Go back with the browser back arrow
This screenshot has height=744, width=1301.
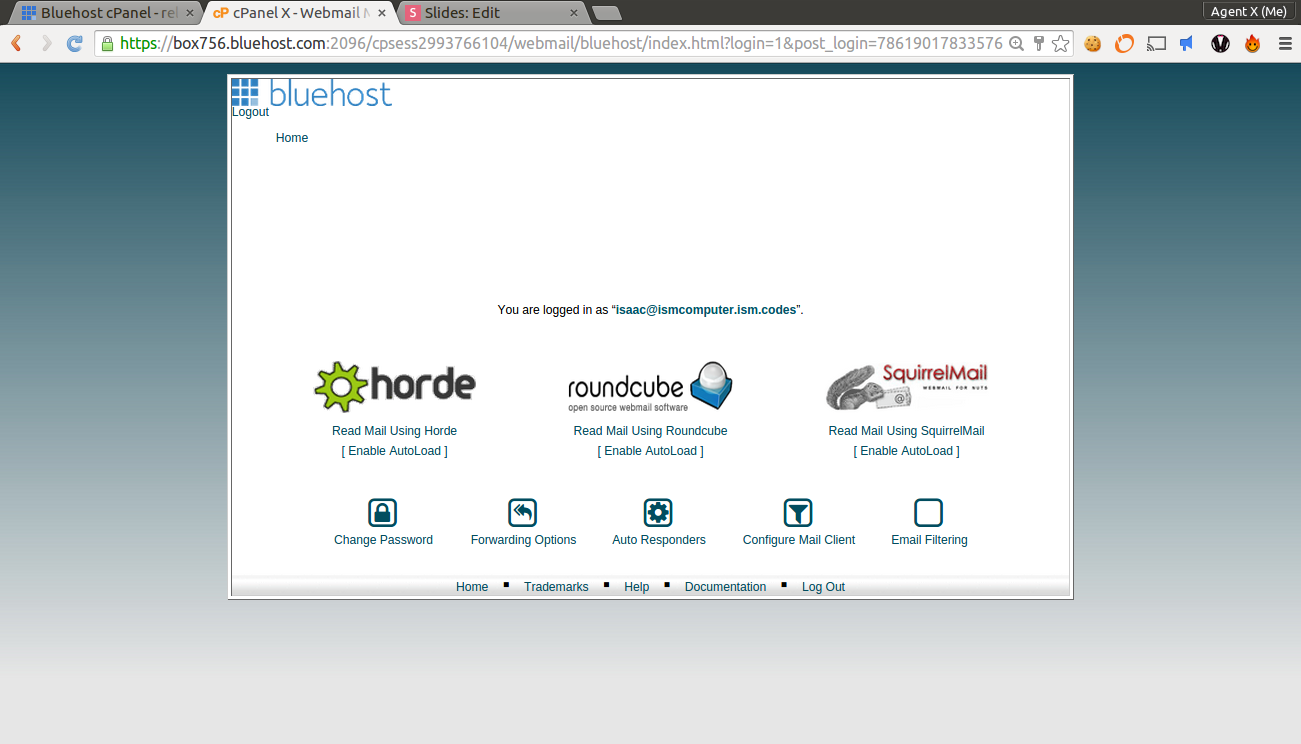tap(17, 43)
